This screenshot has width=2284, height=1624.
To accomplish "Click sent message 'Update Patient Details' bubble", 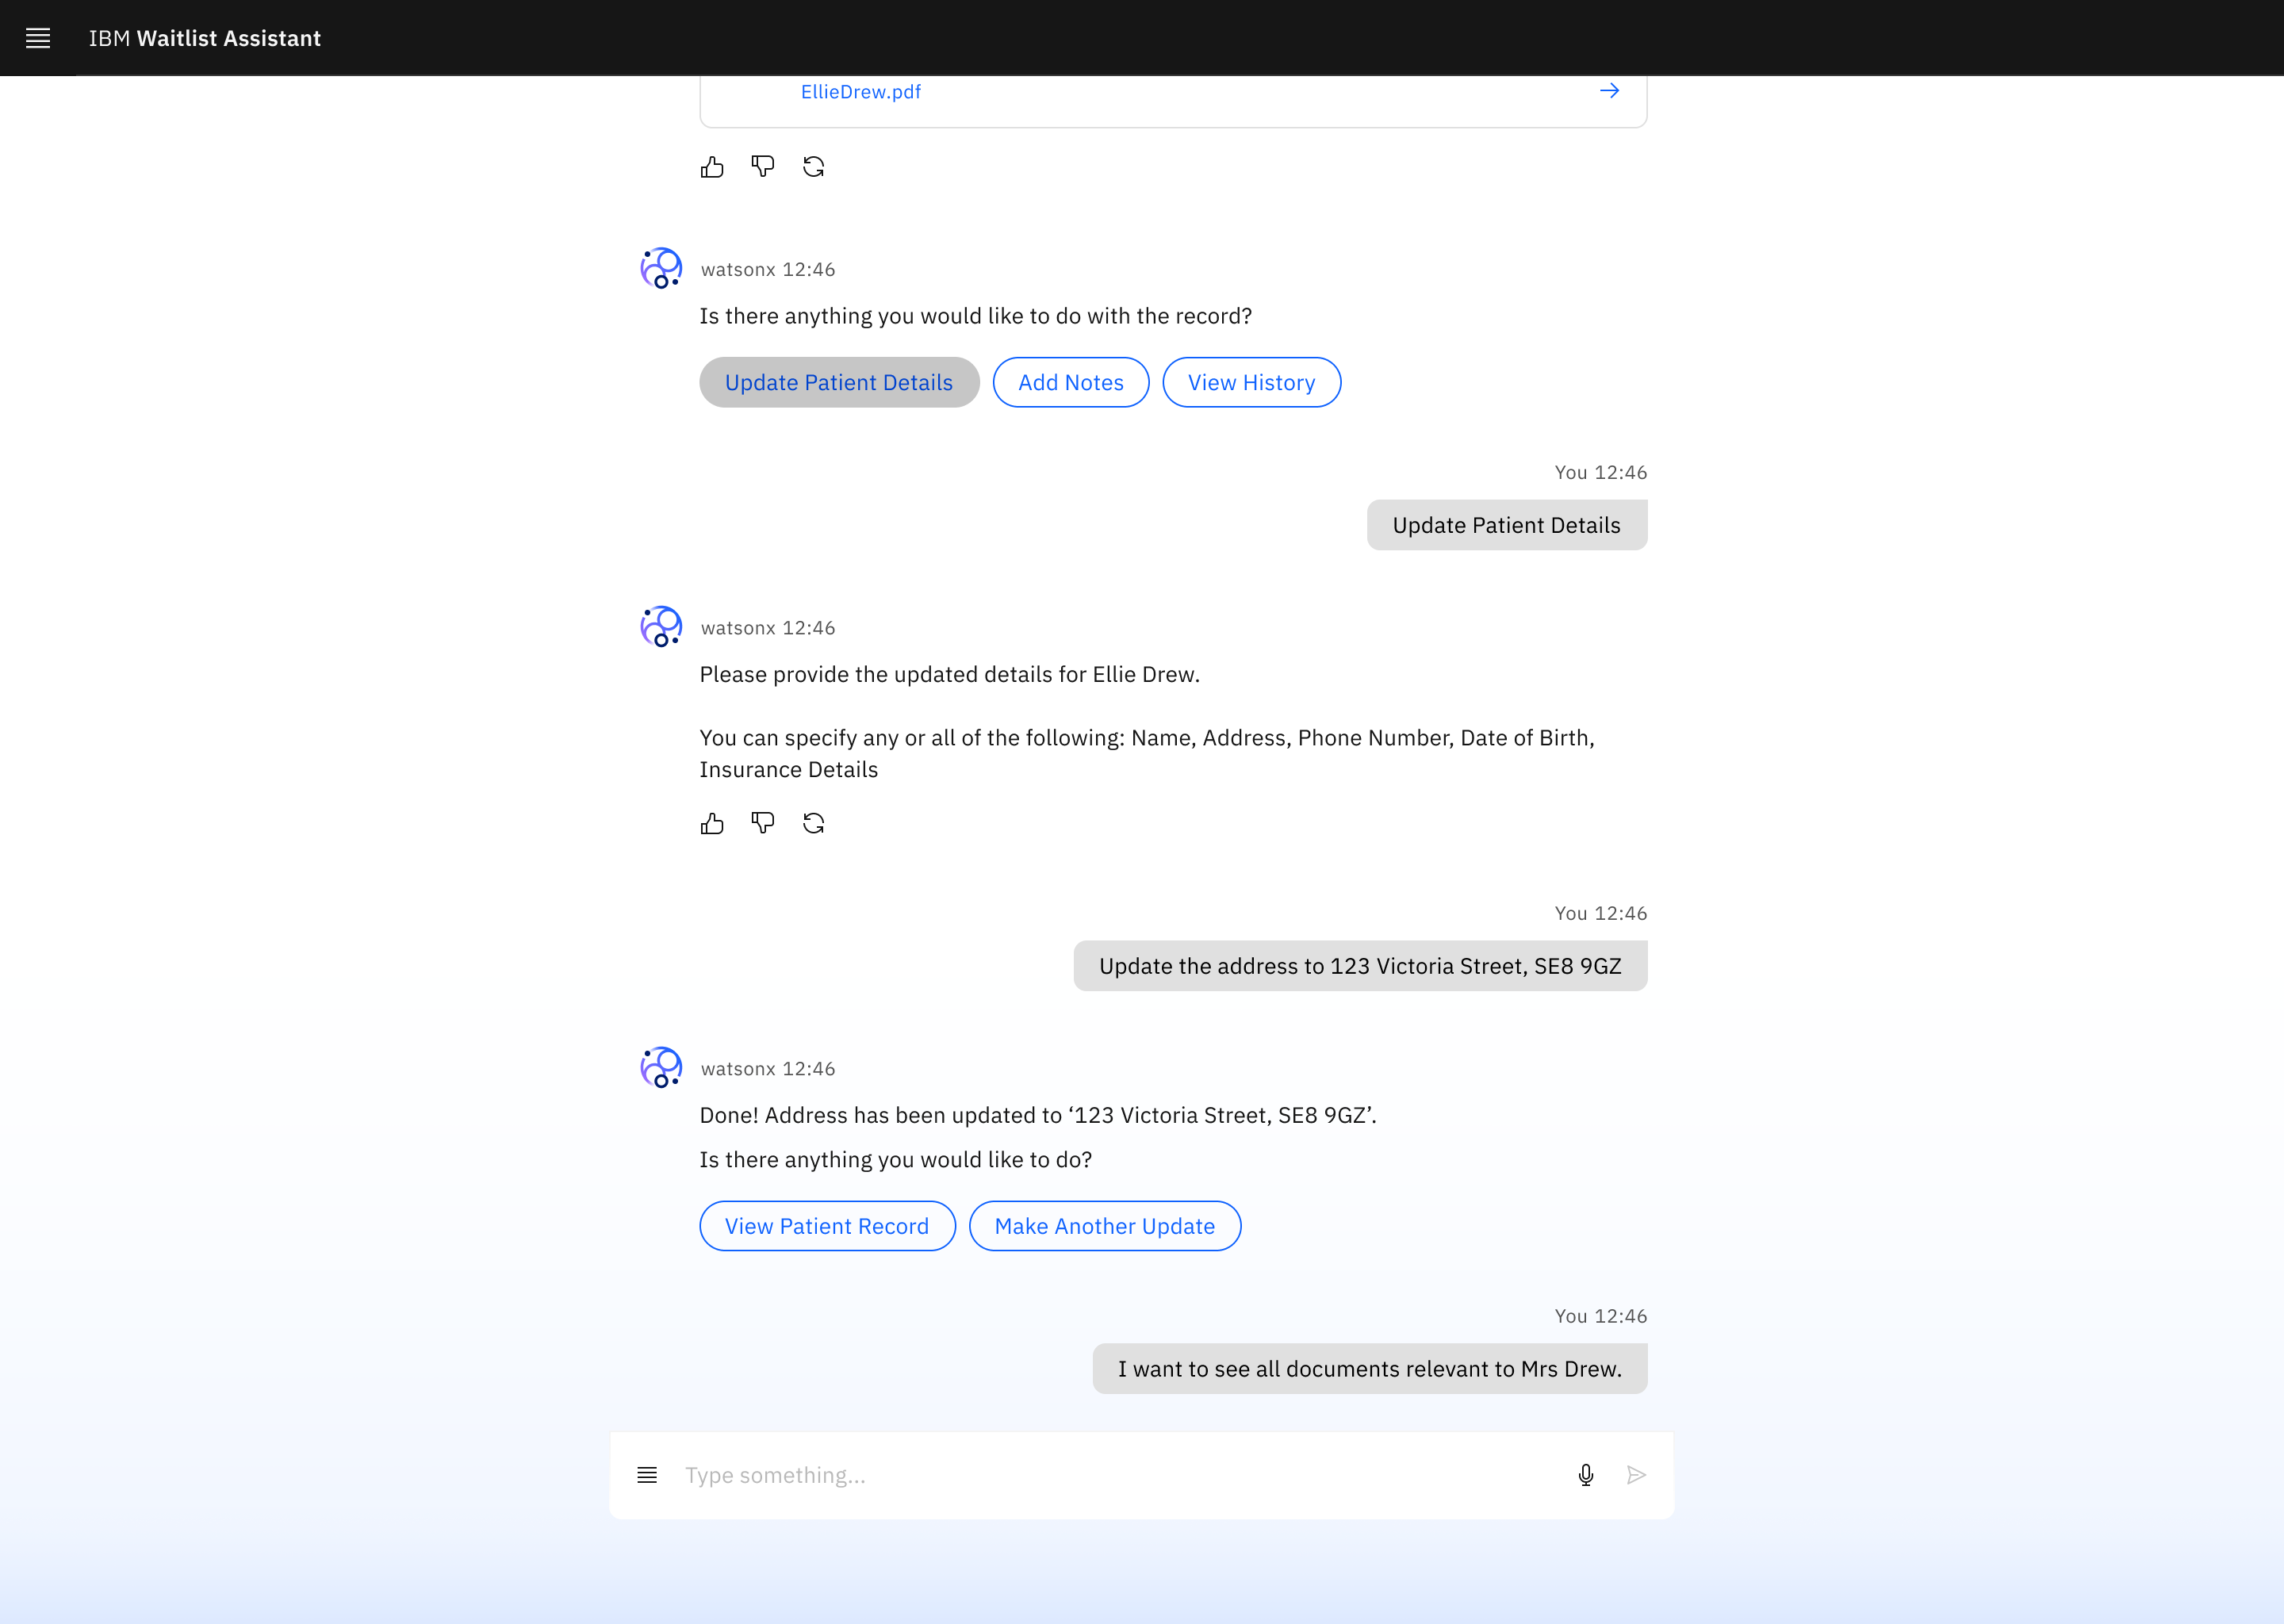I will coord(1507,525).
